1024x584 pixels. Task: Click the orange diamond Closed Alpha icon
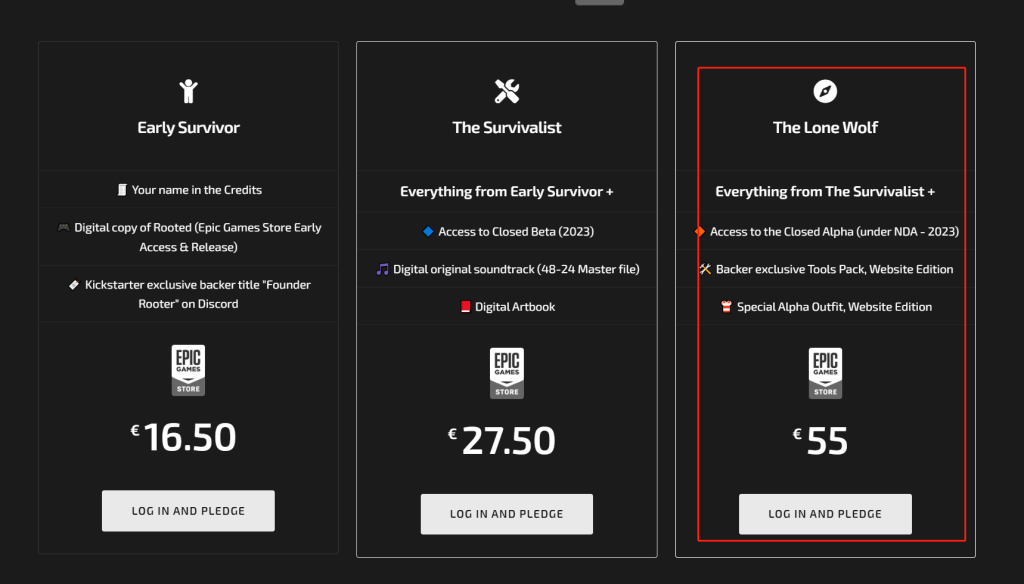point(699,231)
